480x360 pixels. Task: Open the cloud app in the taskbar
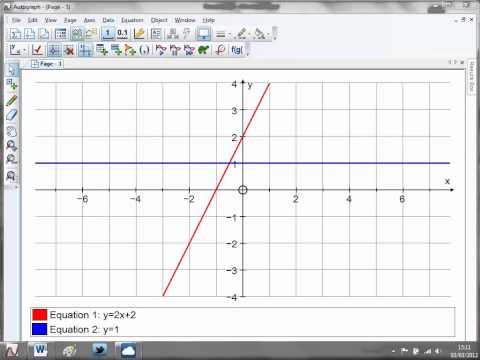pos(128,350)
